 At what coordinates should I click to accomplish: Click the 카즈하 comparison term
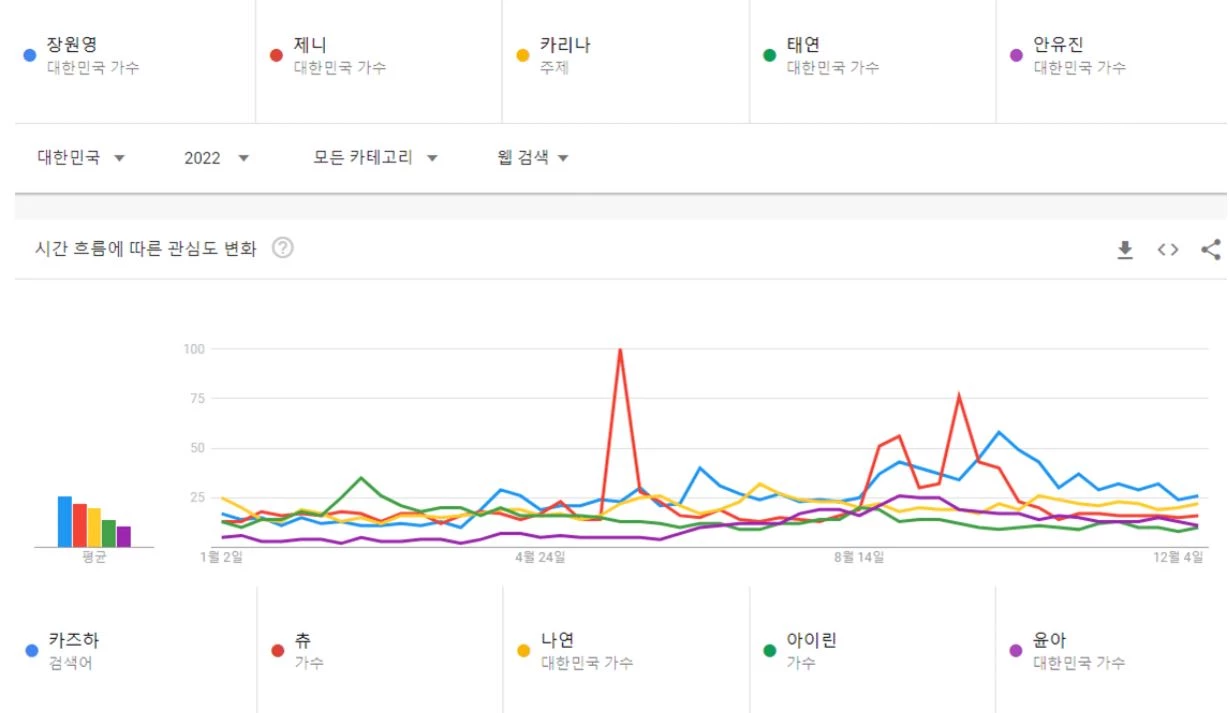click(73, 640)
